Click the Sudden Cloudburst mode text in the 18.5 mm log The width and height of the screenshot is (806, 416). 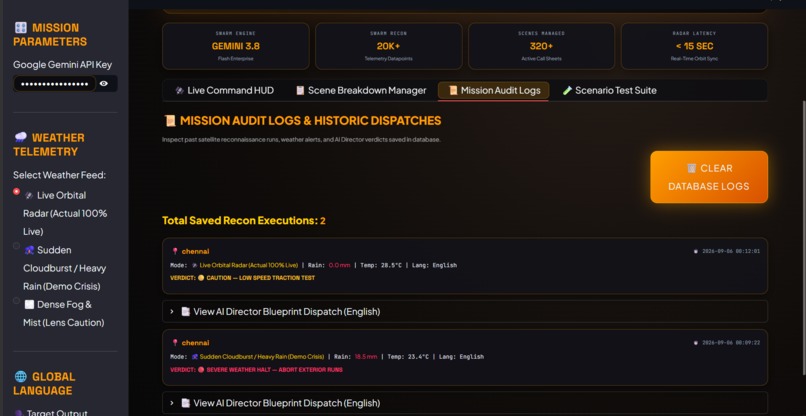tap(262, 357)
